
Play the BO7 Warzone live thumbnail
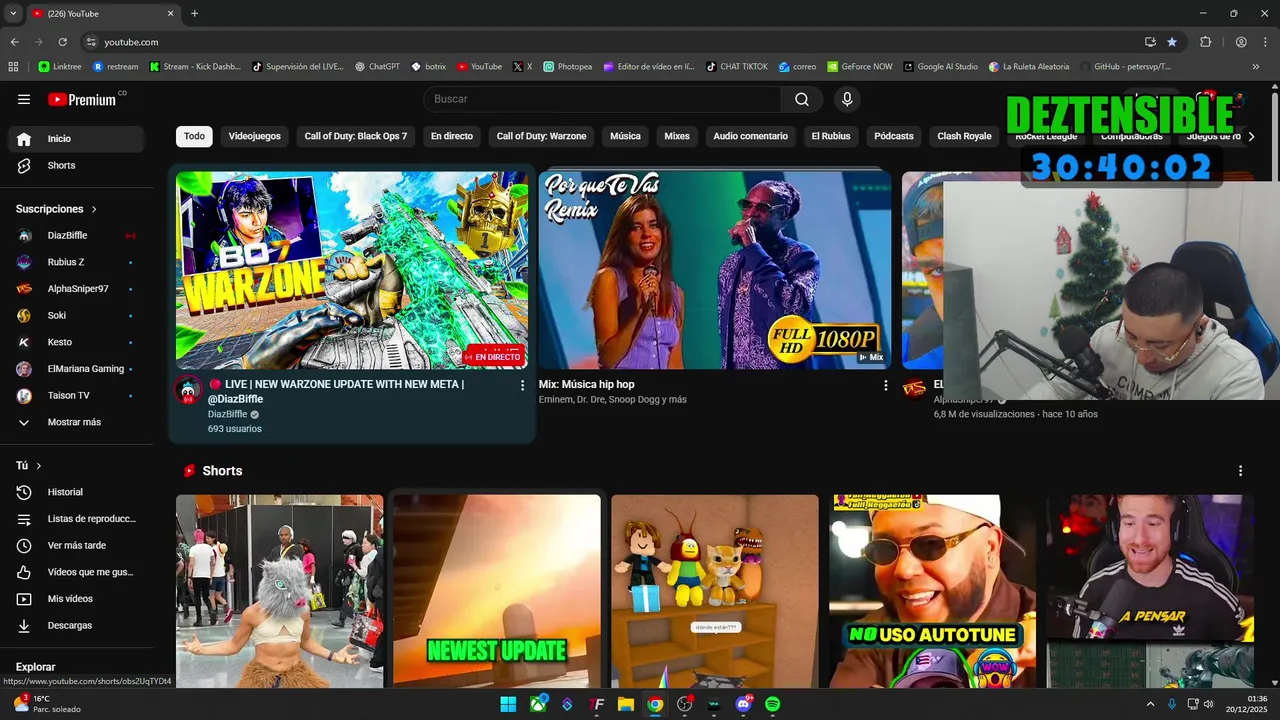click(x=352, y=270)
